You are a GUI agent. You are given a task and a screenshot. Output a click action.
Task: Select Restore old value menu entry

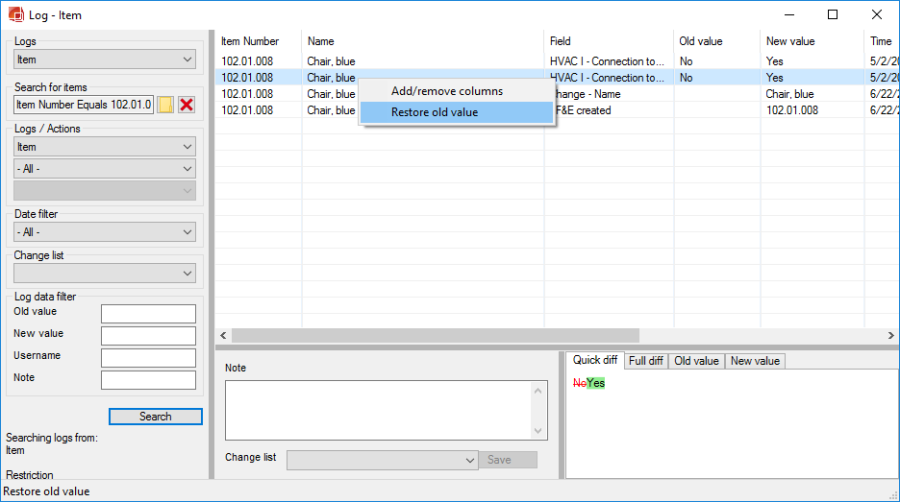(434, 112)
